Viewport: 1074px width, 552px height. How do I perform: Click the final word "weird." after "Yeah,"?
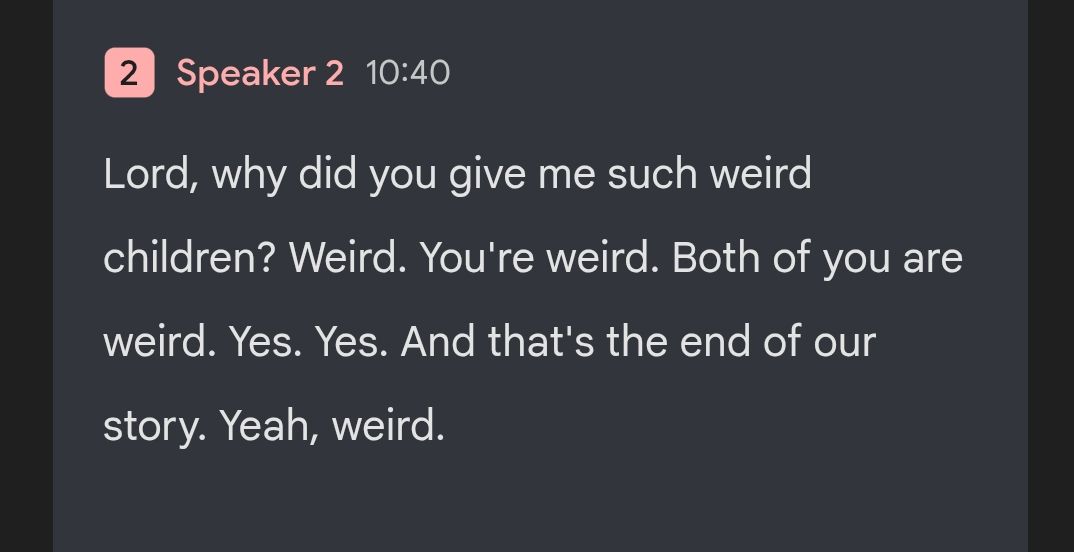pyautogui.click(x=388, y=427)
